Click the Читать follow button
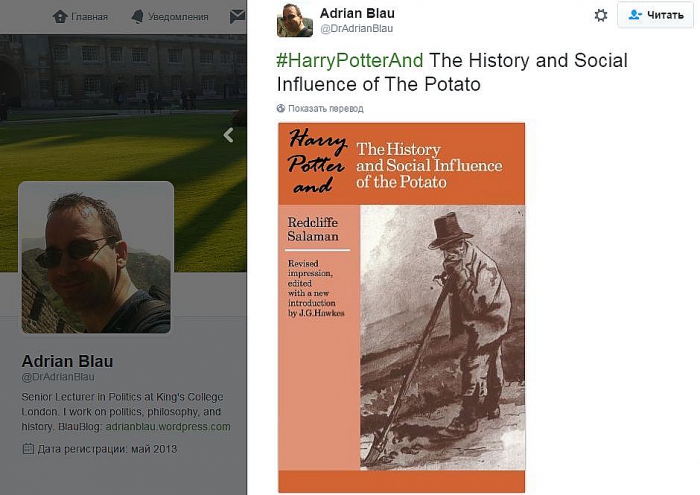 tap(656, 15)
